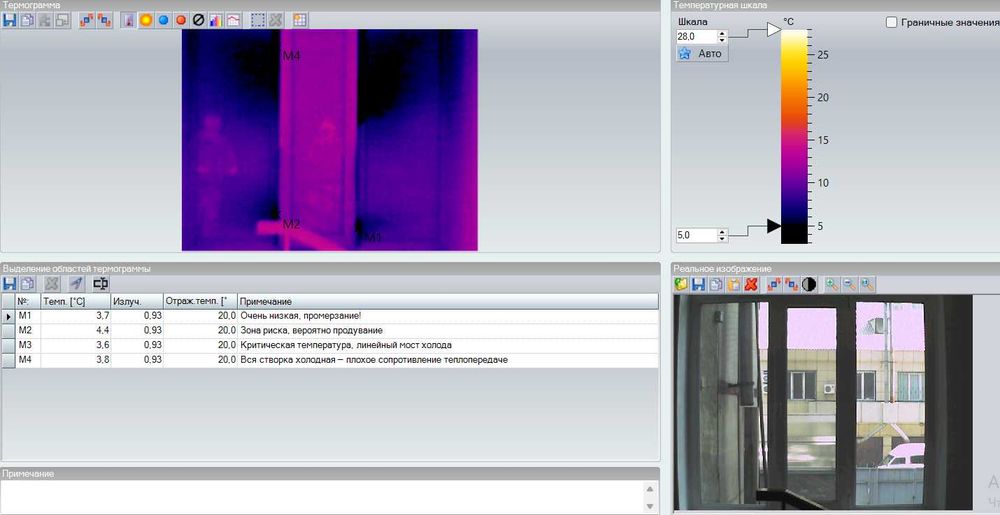Click the white upper-limit scale marker
This screenshot has width=1000, height=515.
click(x=774, y=30)
